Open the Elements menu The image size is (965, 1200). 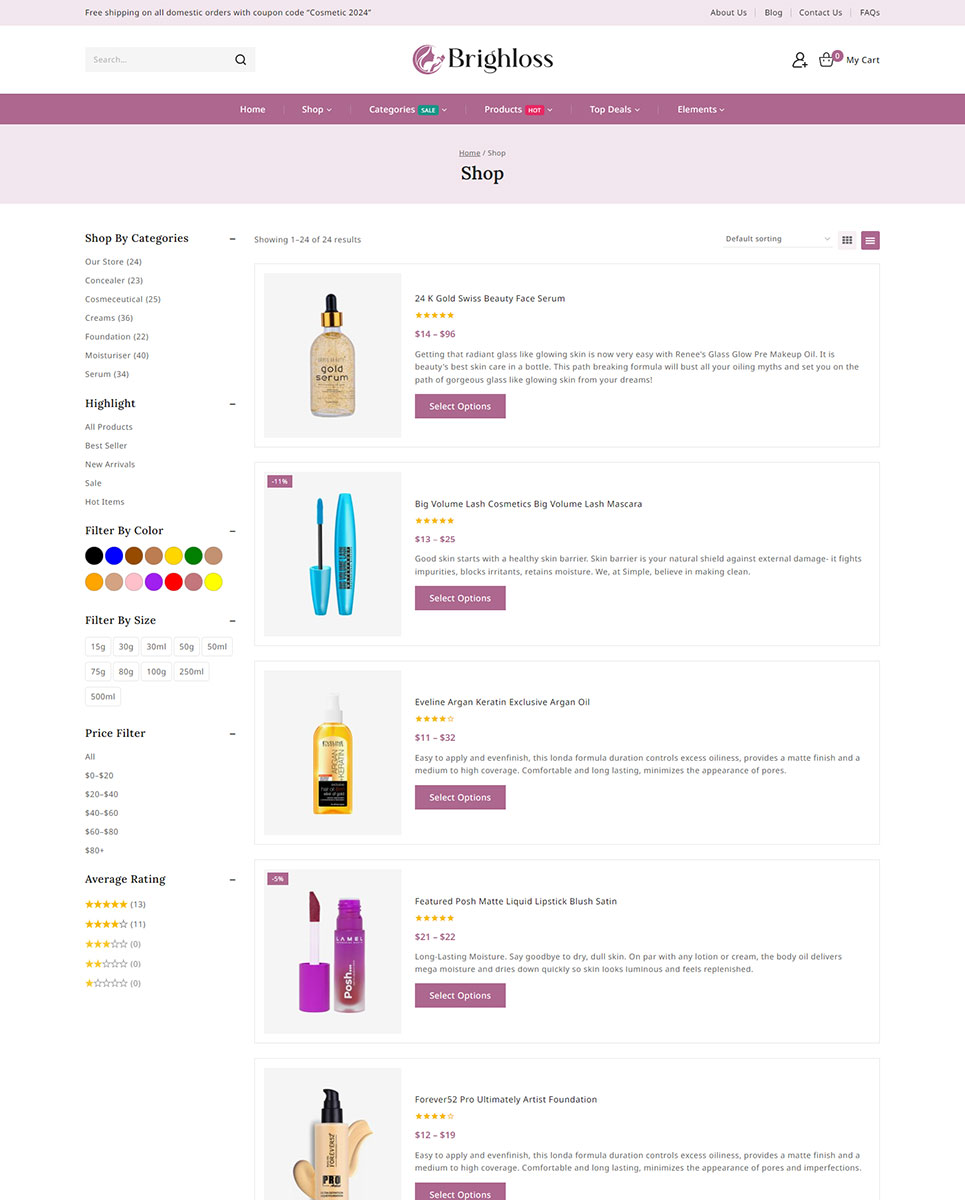coord(700,109)
